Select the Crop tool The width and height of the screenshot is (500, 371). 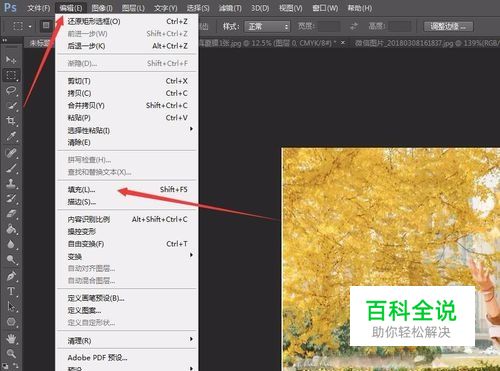point(11,121)
